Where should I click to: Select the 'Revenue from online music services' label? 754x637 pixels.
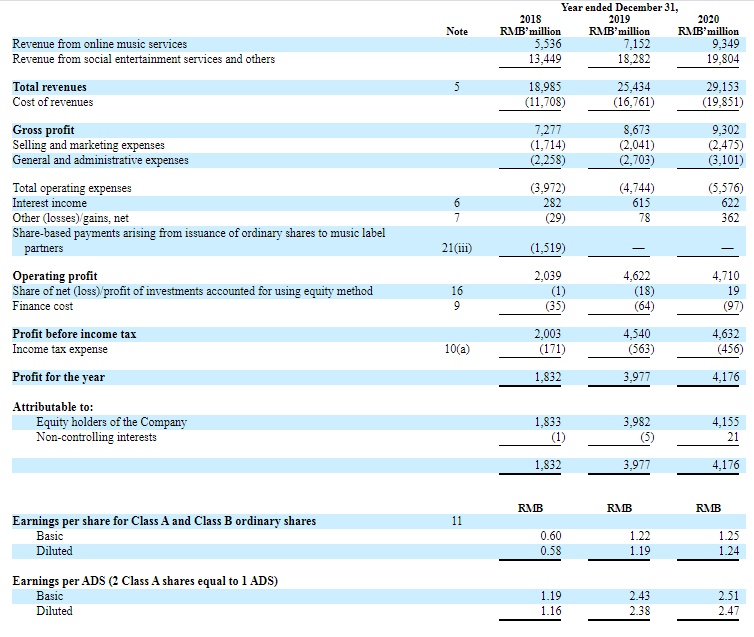click(x=100, y=44)
